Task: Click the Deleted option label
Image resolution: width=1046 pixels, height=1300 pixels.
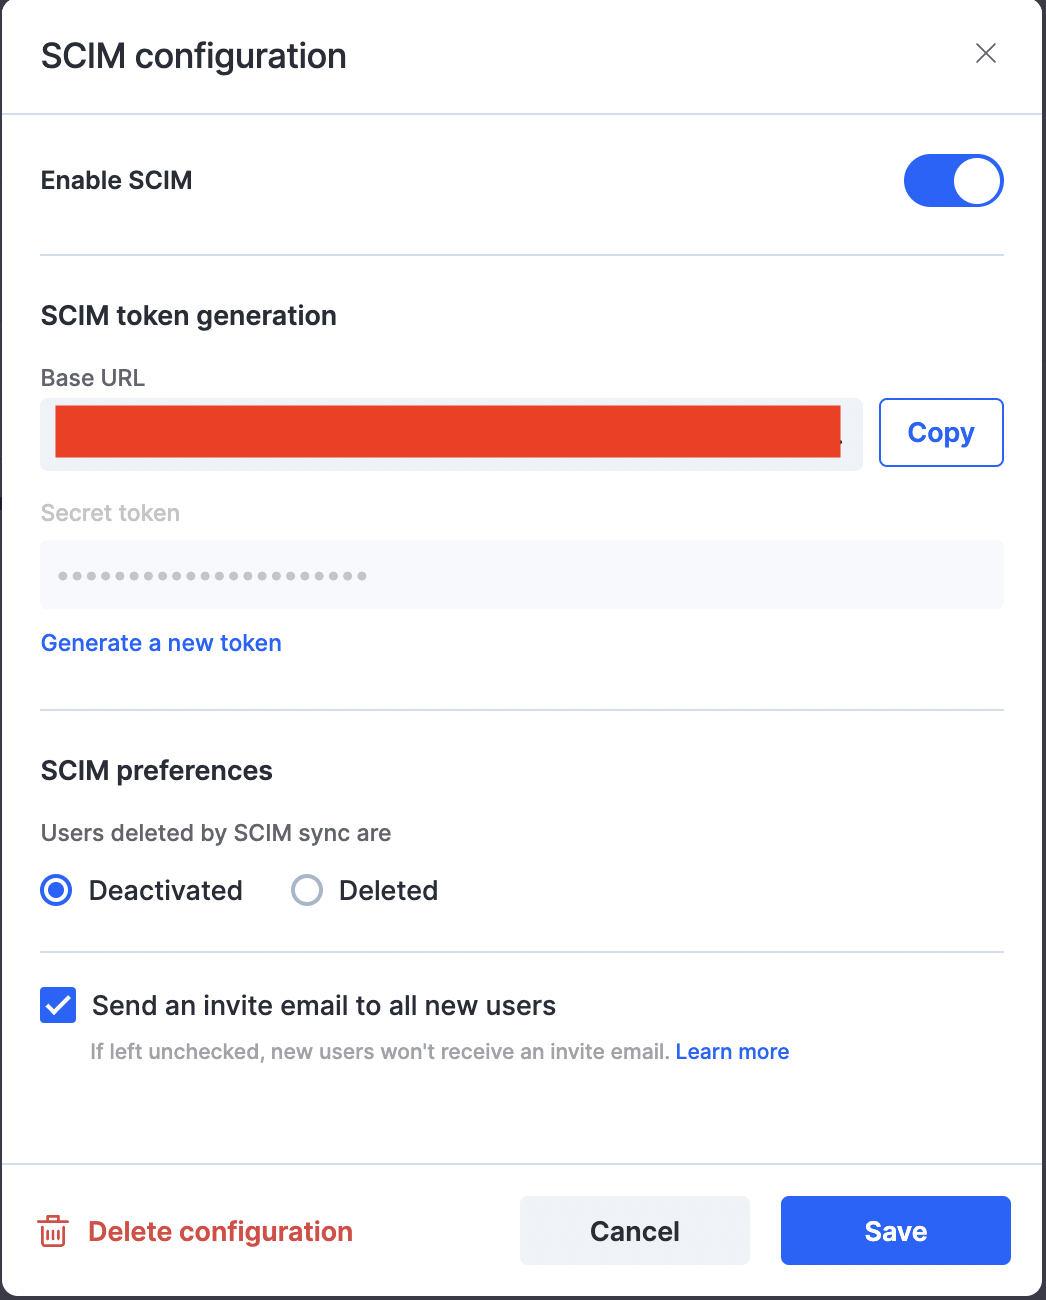Action: click(389, 890)
